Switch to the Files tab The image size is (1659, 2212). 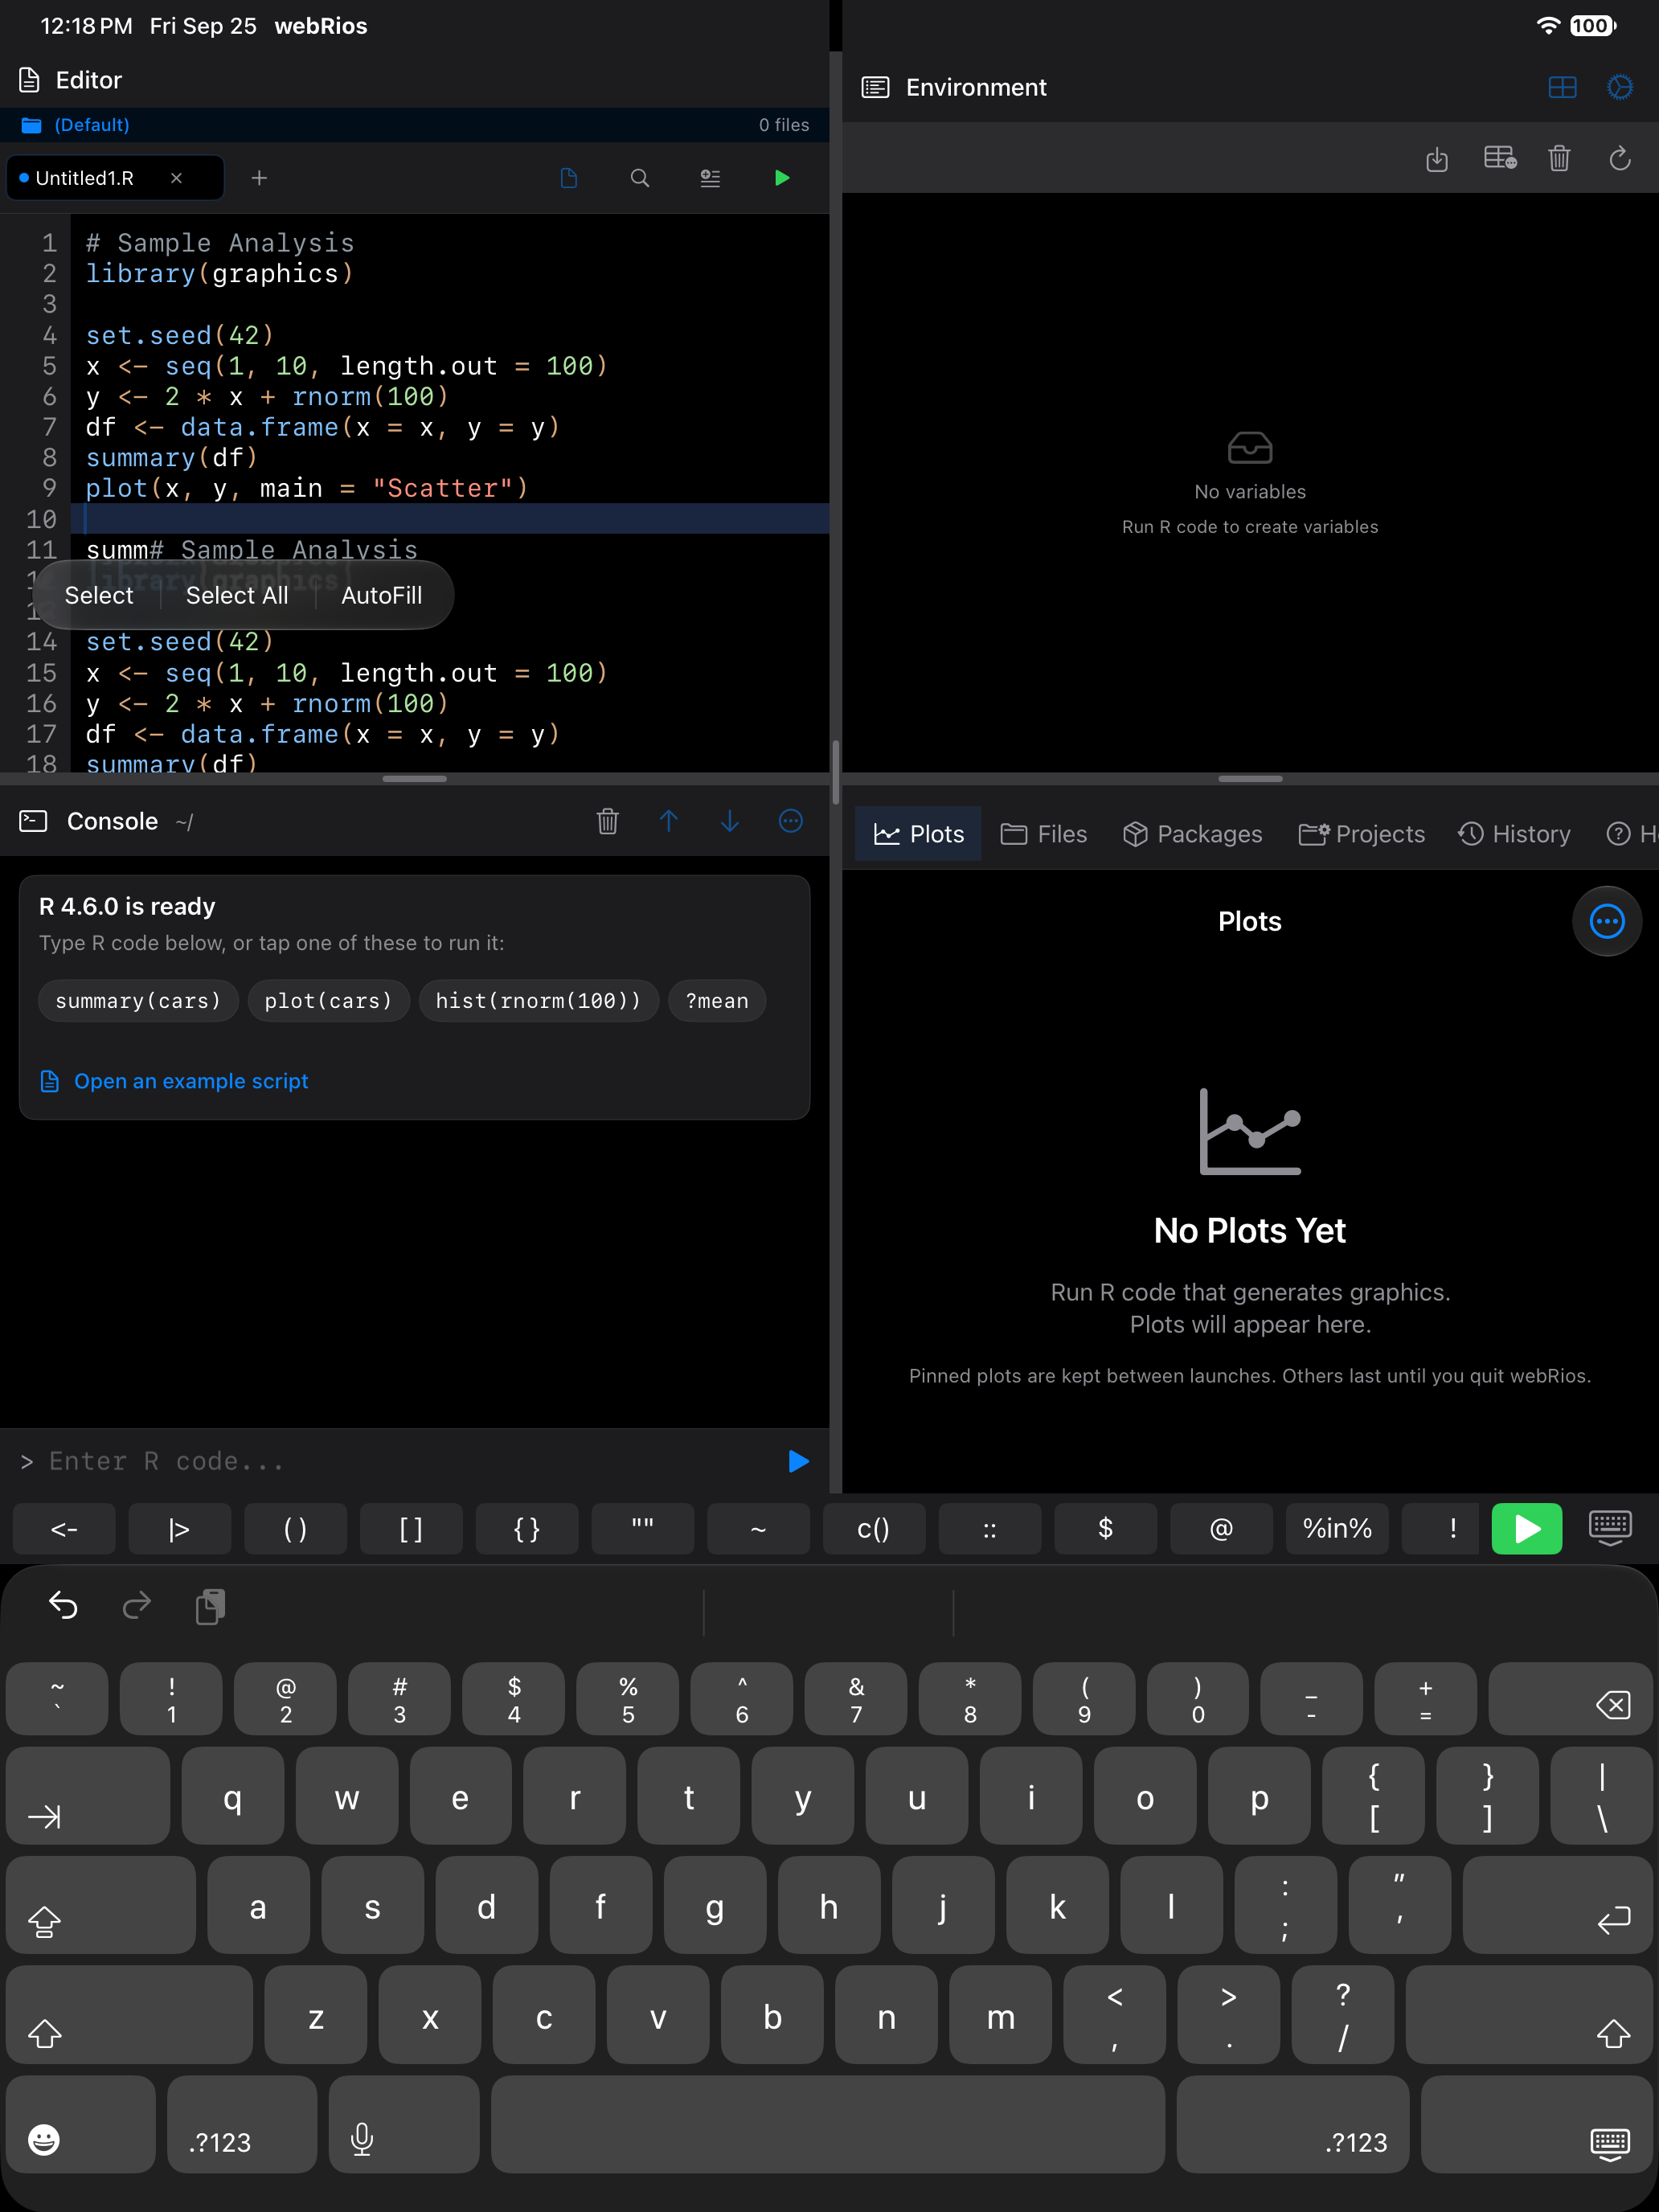point(1043,834)
